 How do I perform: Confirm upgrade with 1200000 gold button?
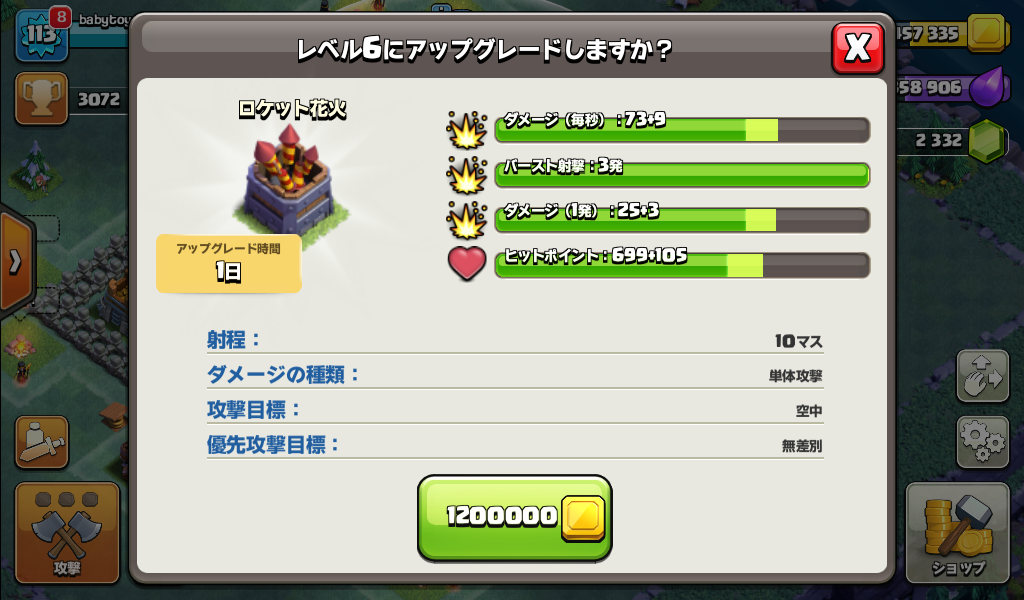[515, 517]
